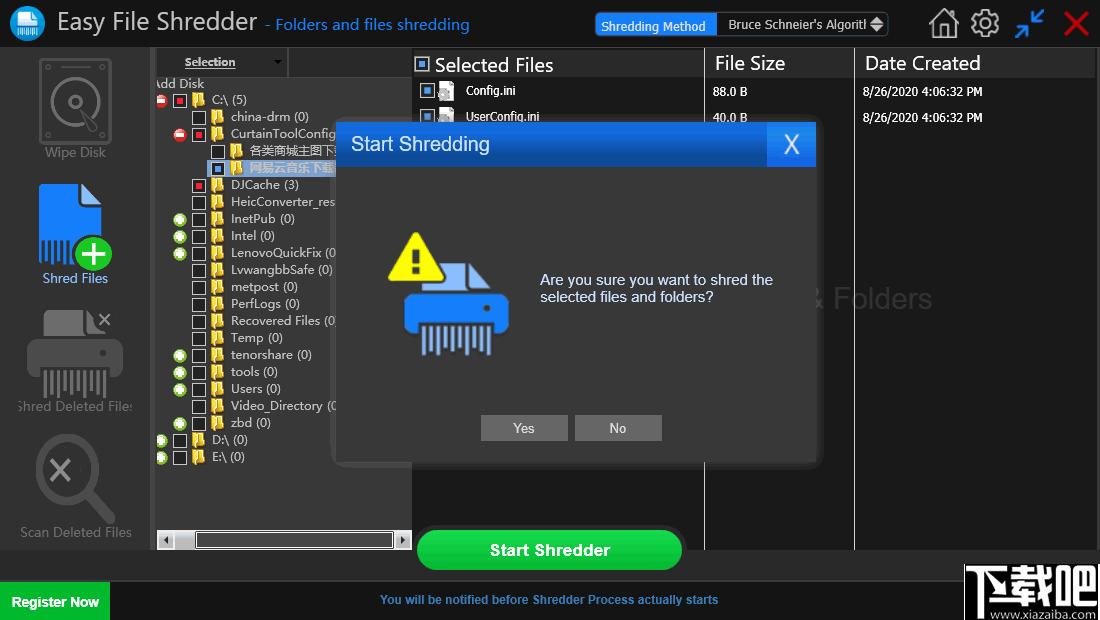Check the InetPub folder checkbox
Viewport: 1100px width, 620px height.
coord(199,220)
